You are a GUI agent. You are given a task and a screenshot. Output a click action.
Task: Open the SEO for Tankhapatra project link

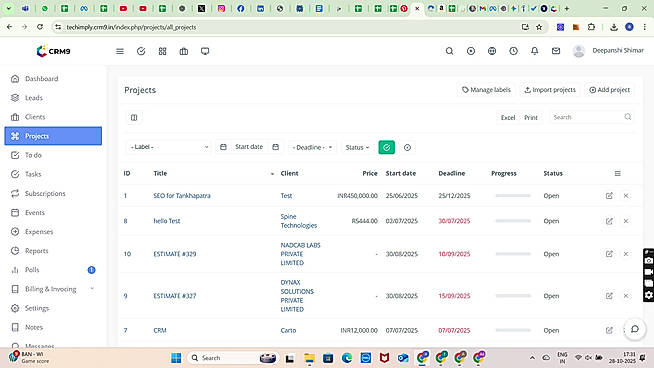click(182, 196)
